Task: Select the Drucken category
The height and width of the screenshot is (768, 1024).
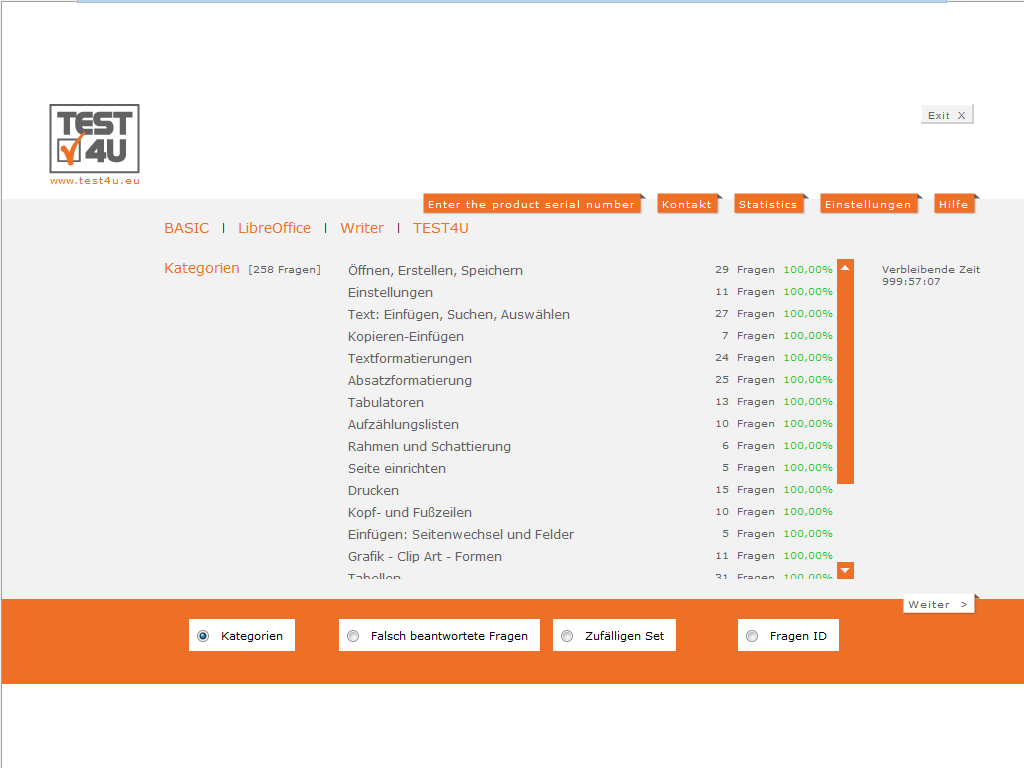Action: click(x=373, y=490)
